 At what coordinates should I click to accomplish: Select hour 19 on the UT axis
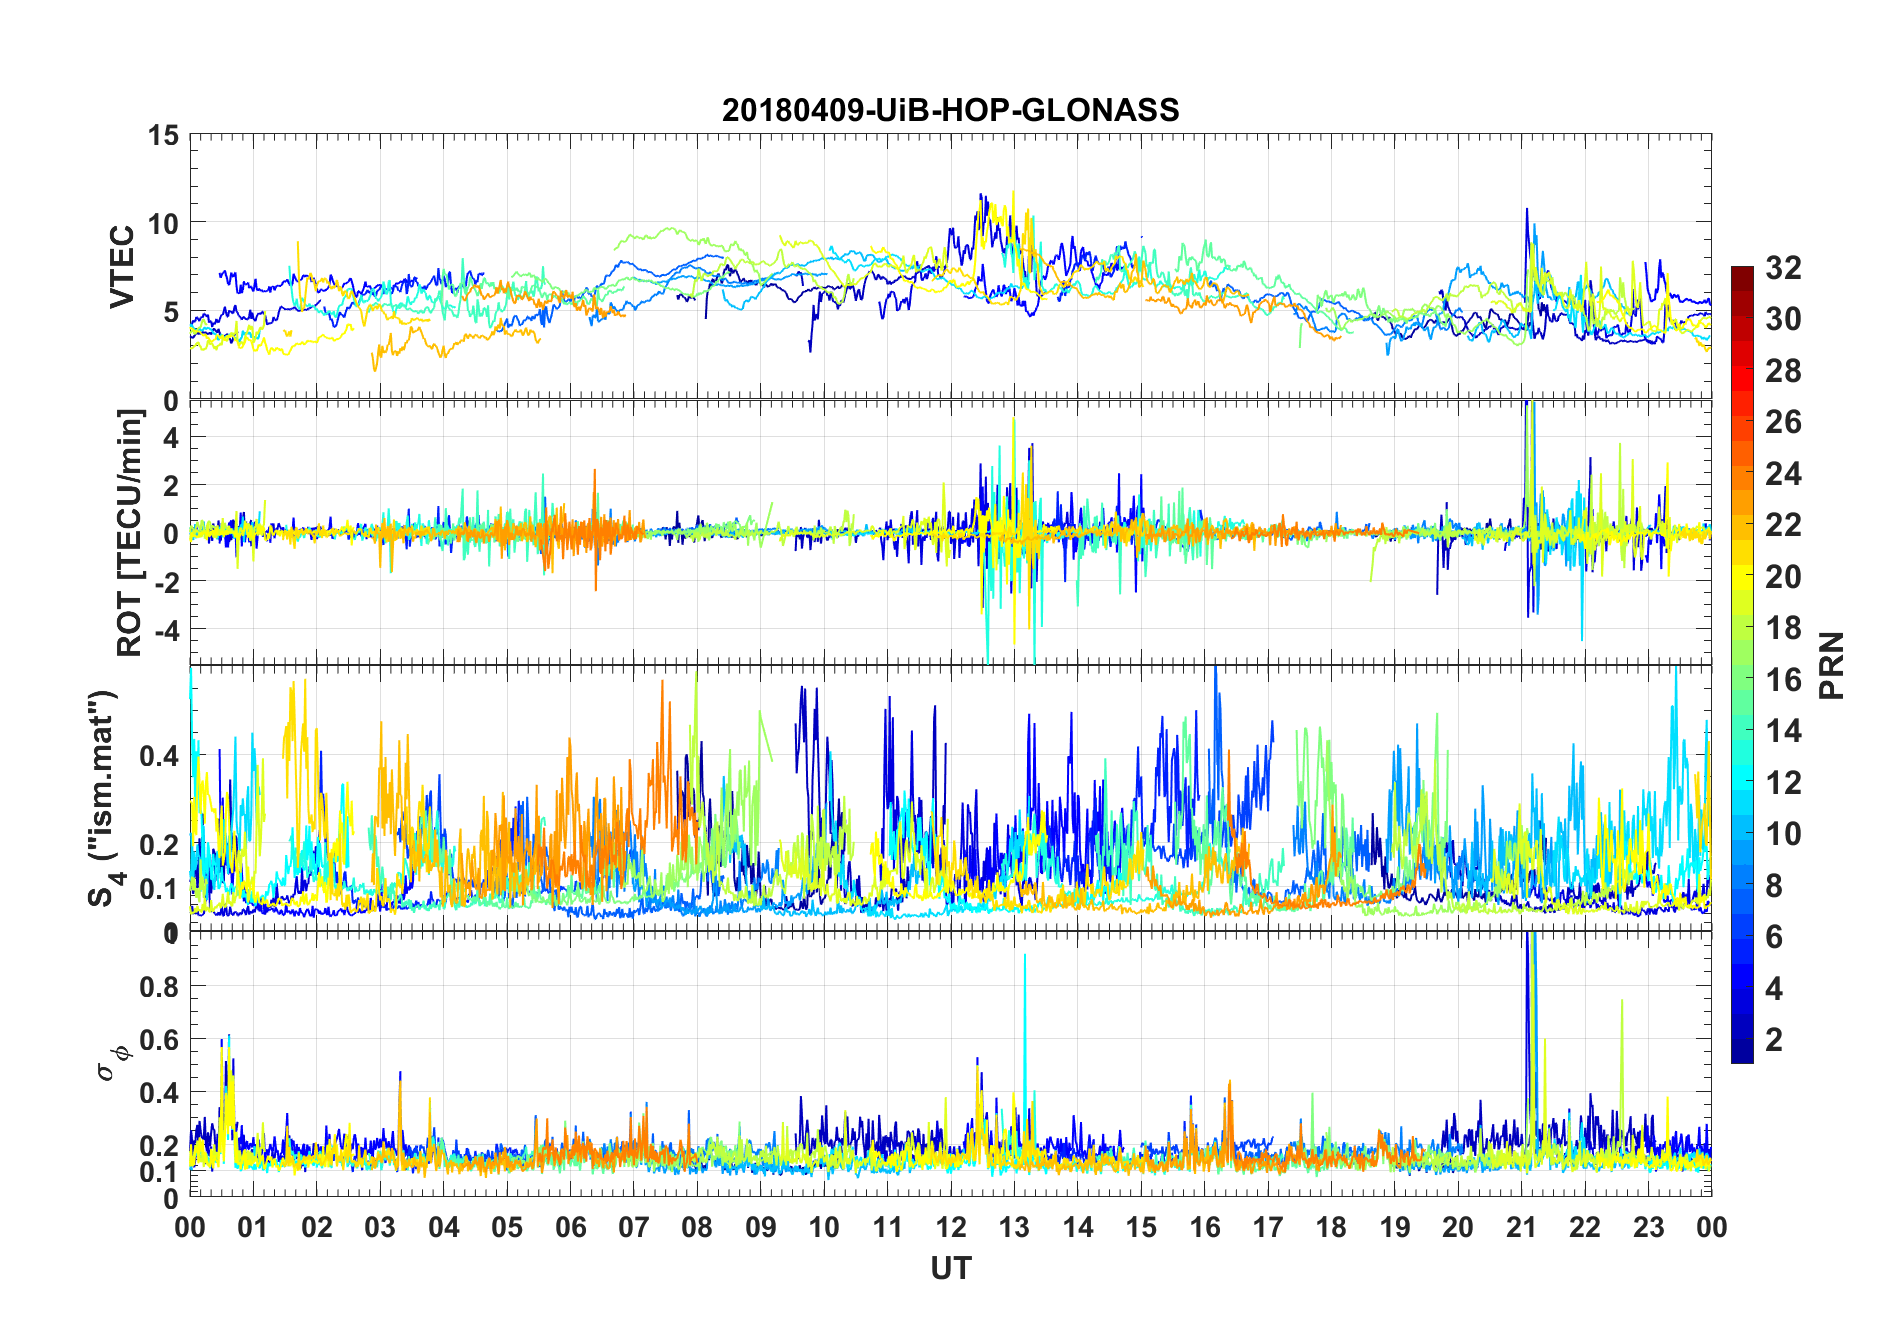1395,1226
